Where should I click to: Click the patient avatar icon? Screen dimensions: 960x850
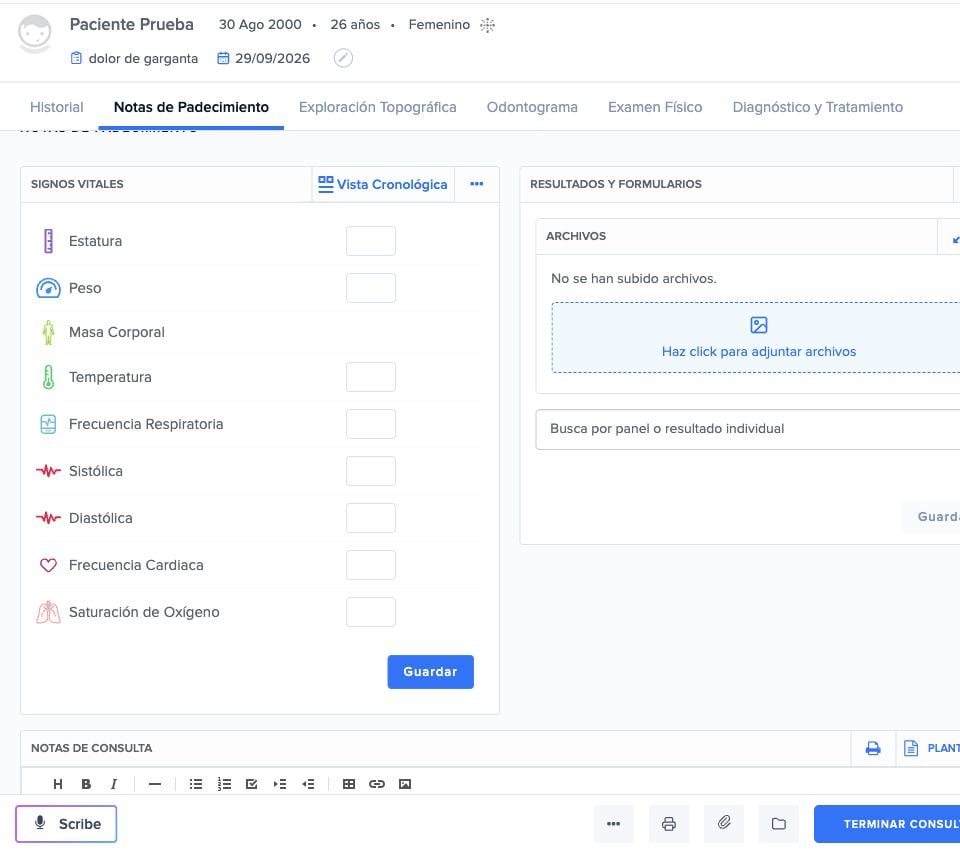[34, 34]
